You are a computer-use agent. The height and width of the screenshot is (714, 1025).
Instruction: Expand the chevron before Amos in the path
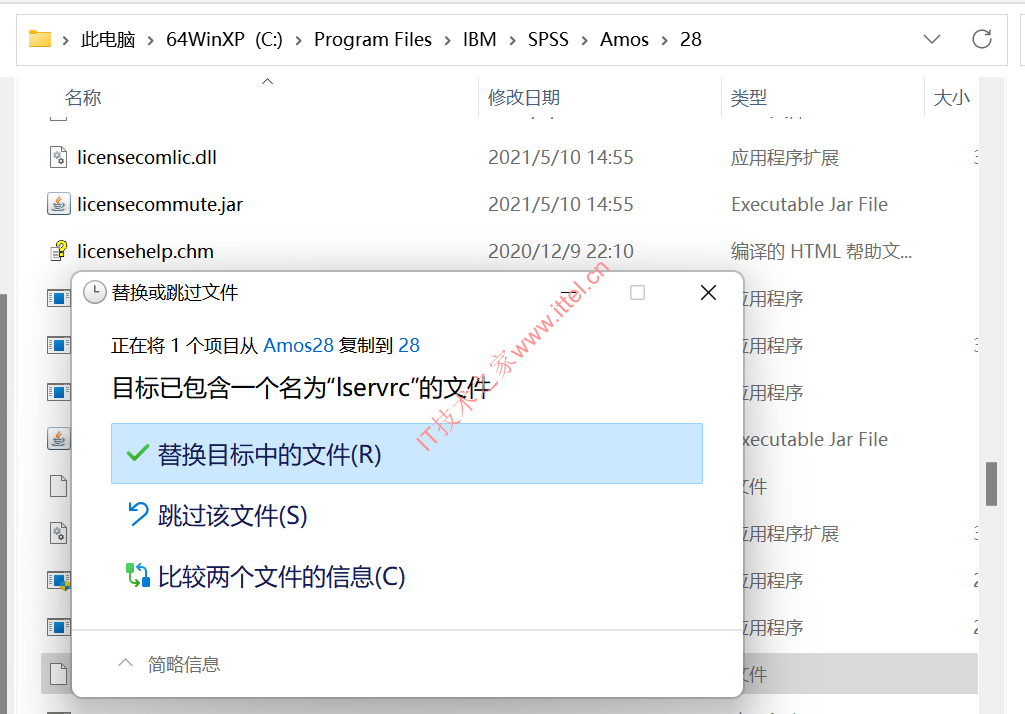point(584,41)
